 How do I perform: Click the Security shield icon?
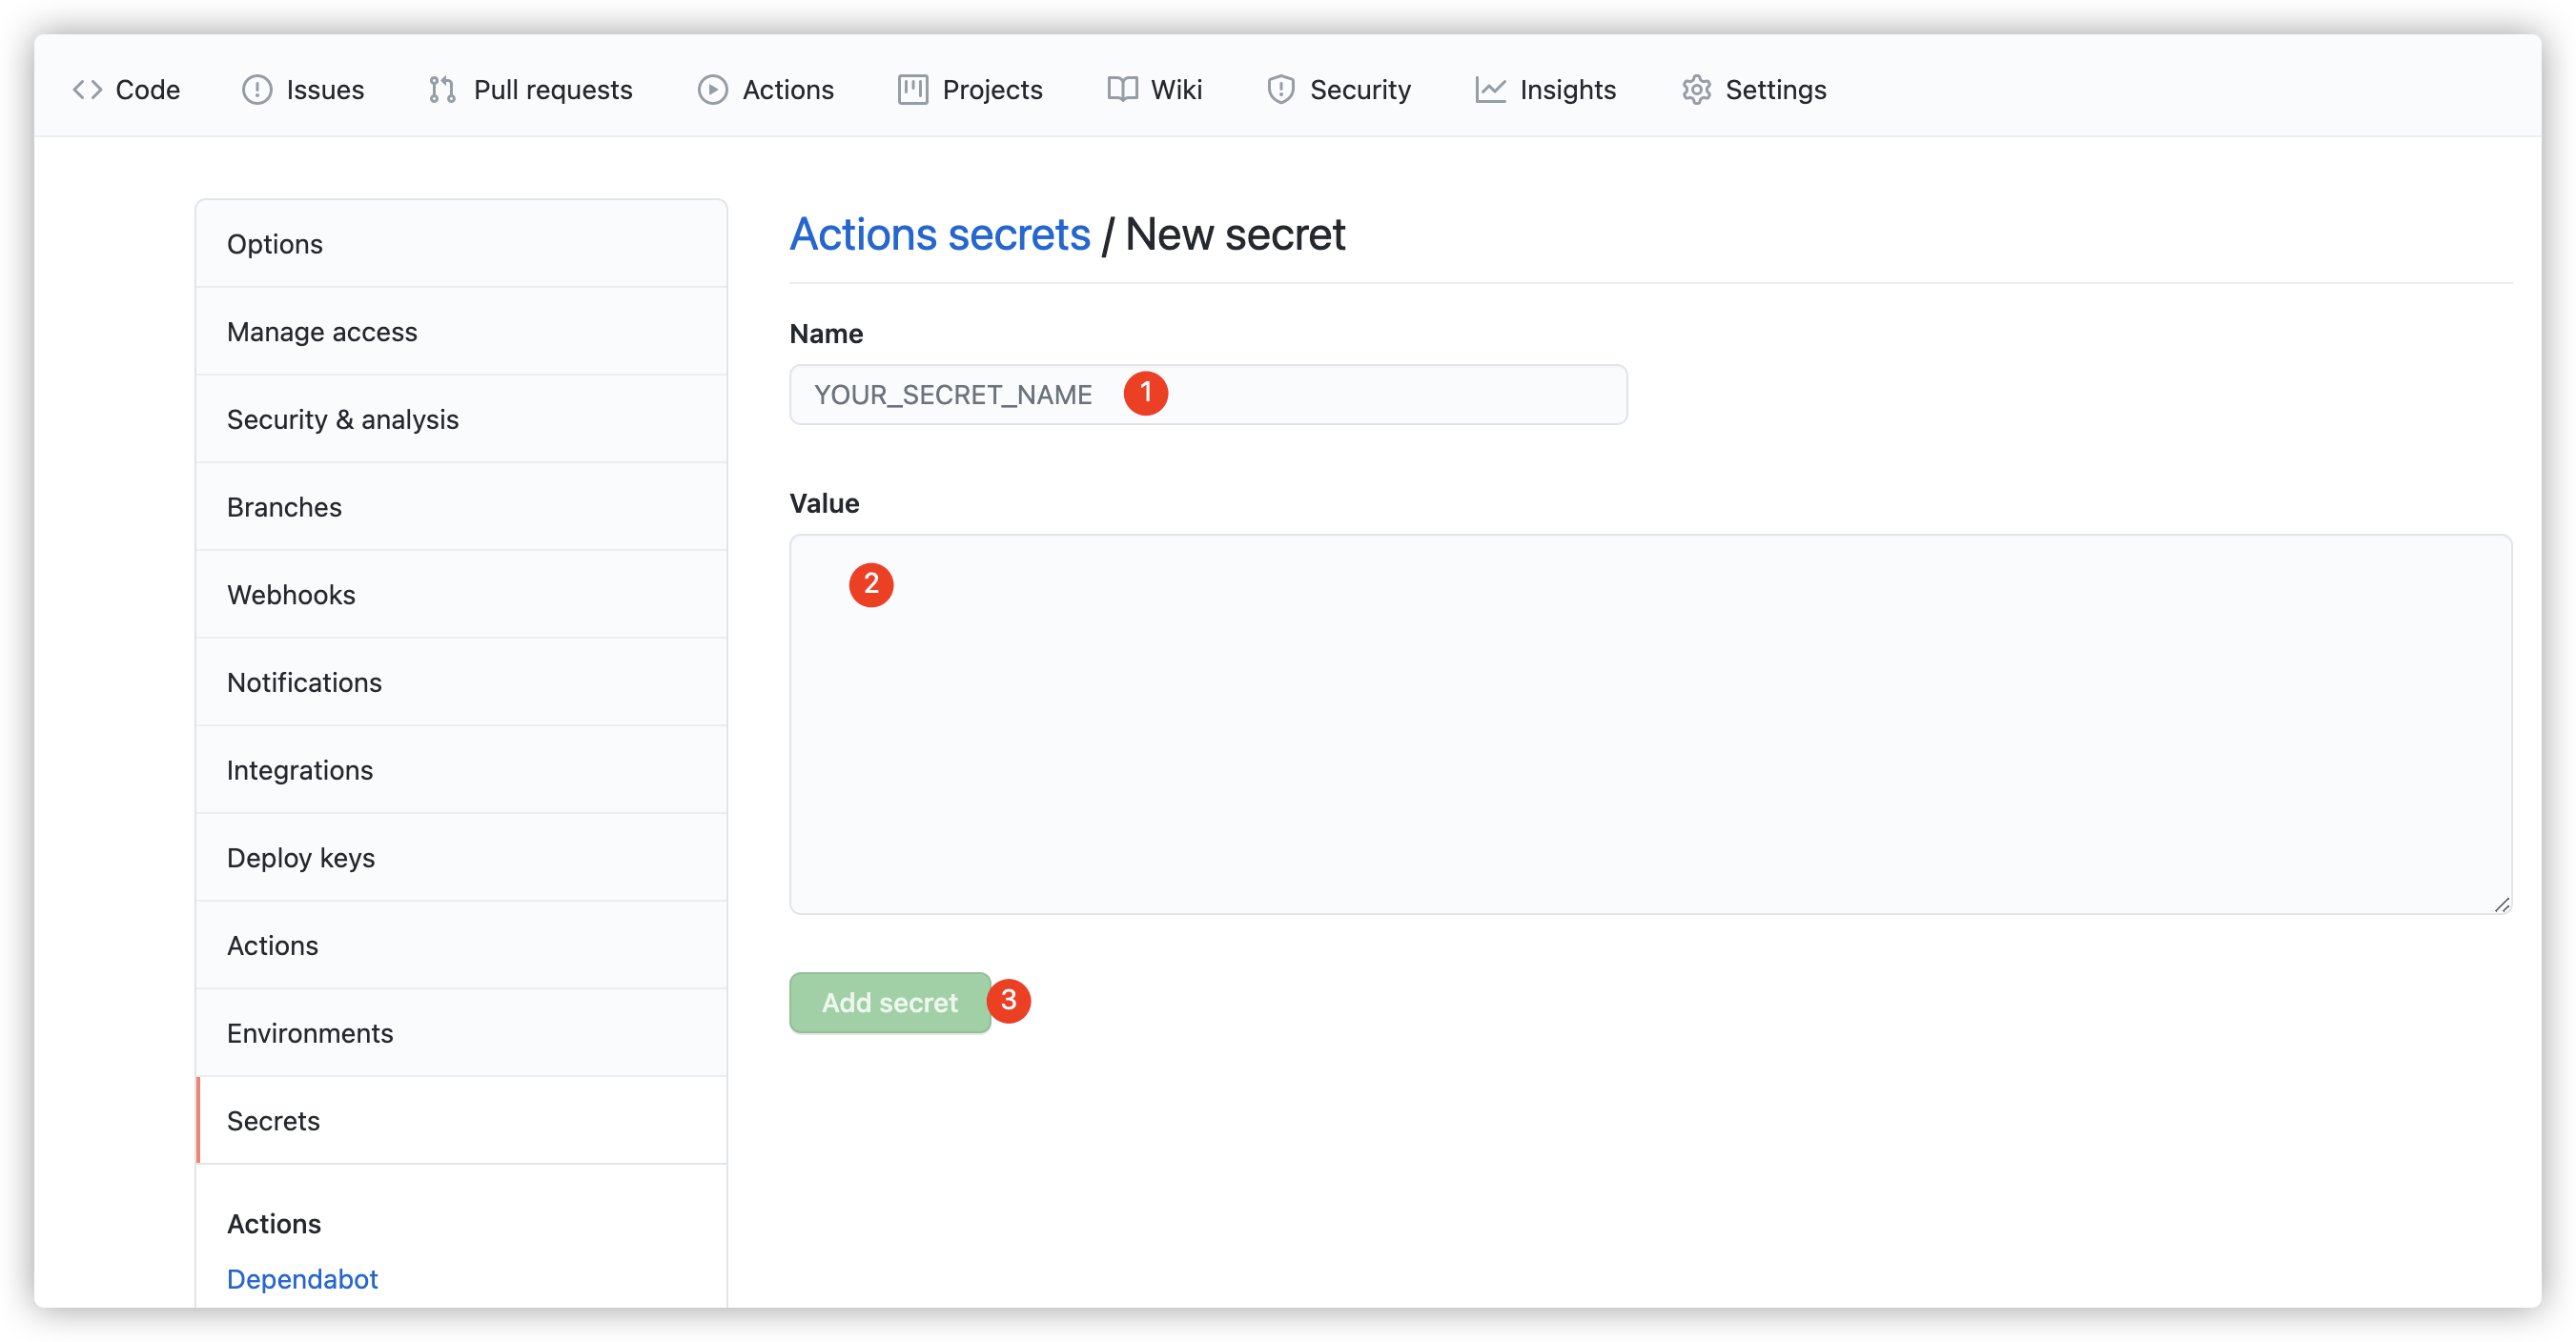1280,90
